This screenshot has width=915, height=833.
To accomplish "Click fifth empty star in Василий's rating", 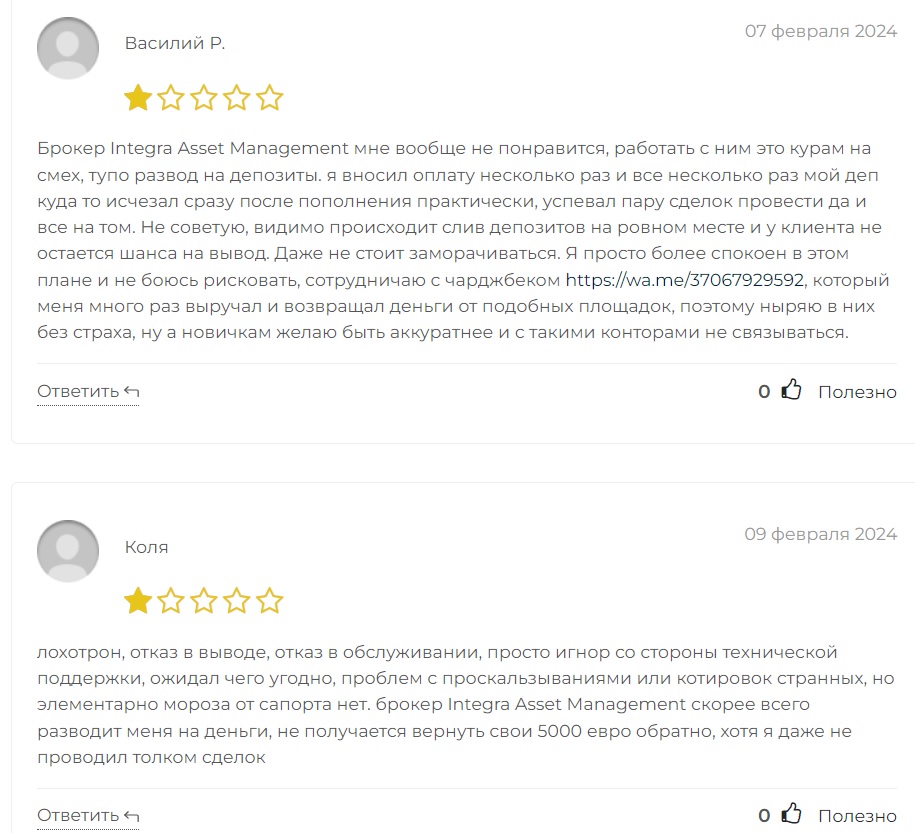I will pos(270,97).
